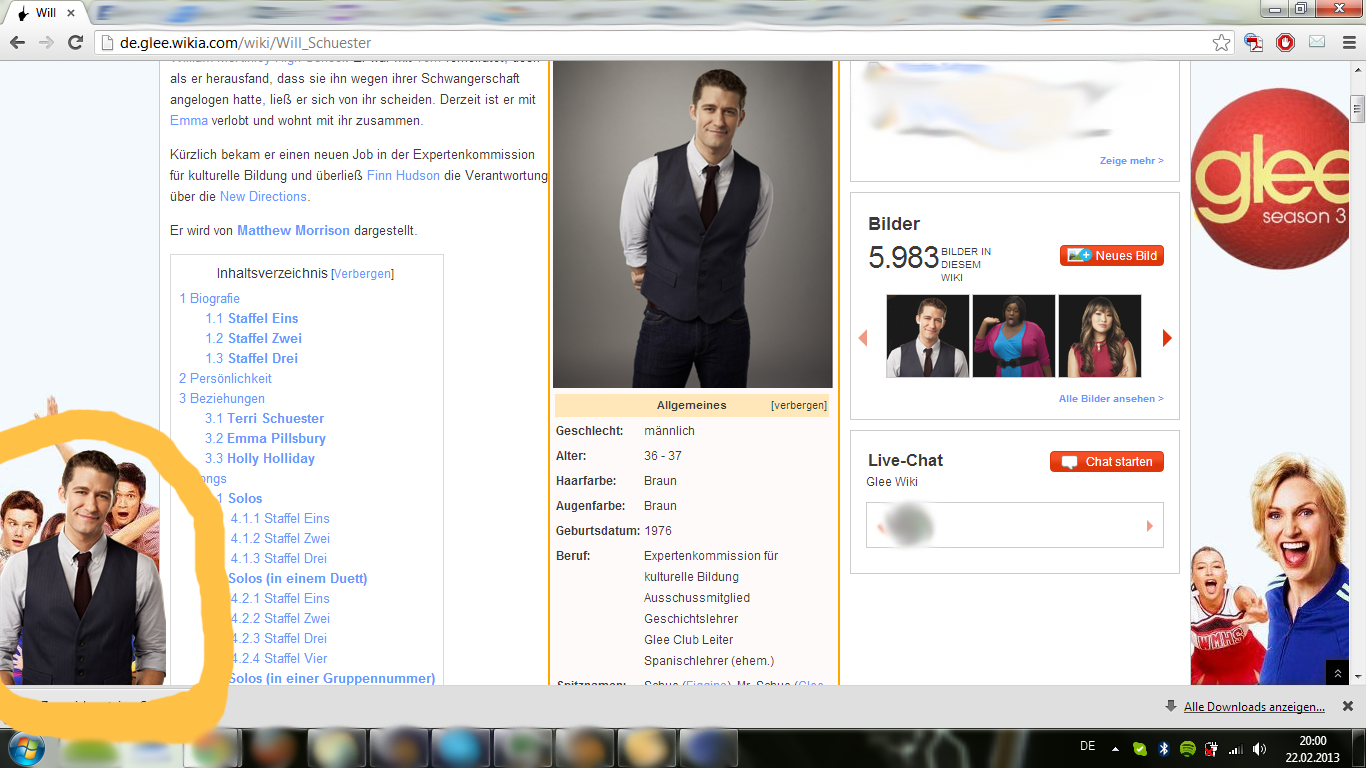Open the Alle Bilder ansehen link
The width and height of the screenshot is (1366, 768).
[1111, 399]
